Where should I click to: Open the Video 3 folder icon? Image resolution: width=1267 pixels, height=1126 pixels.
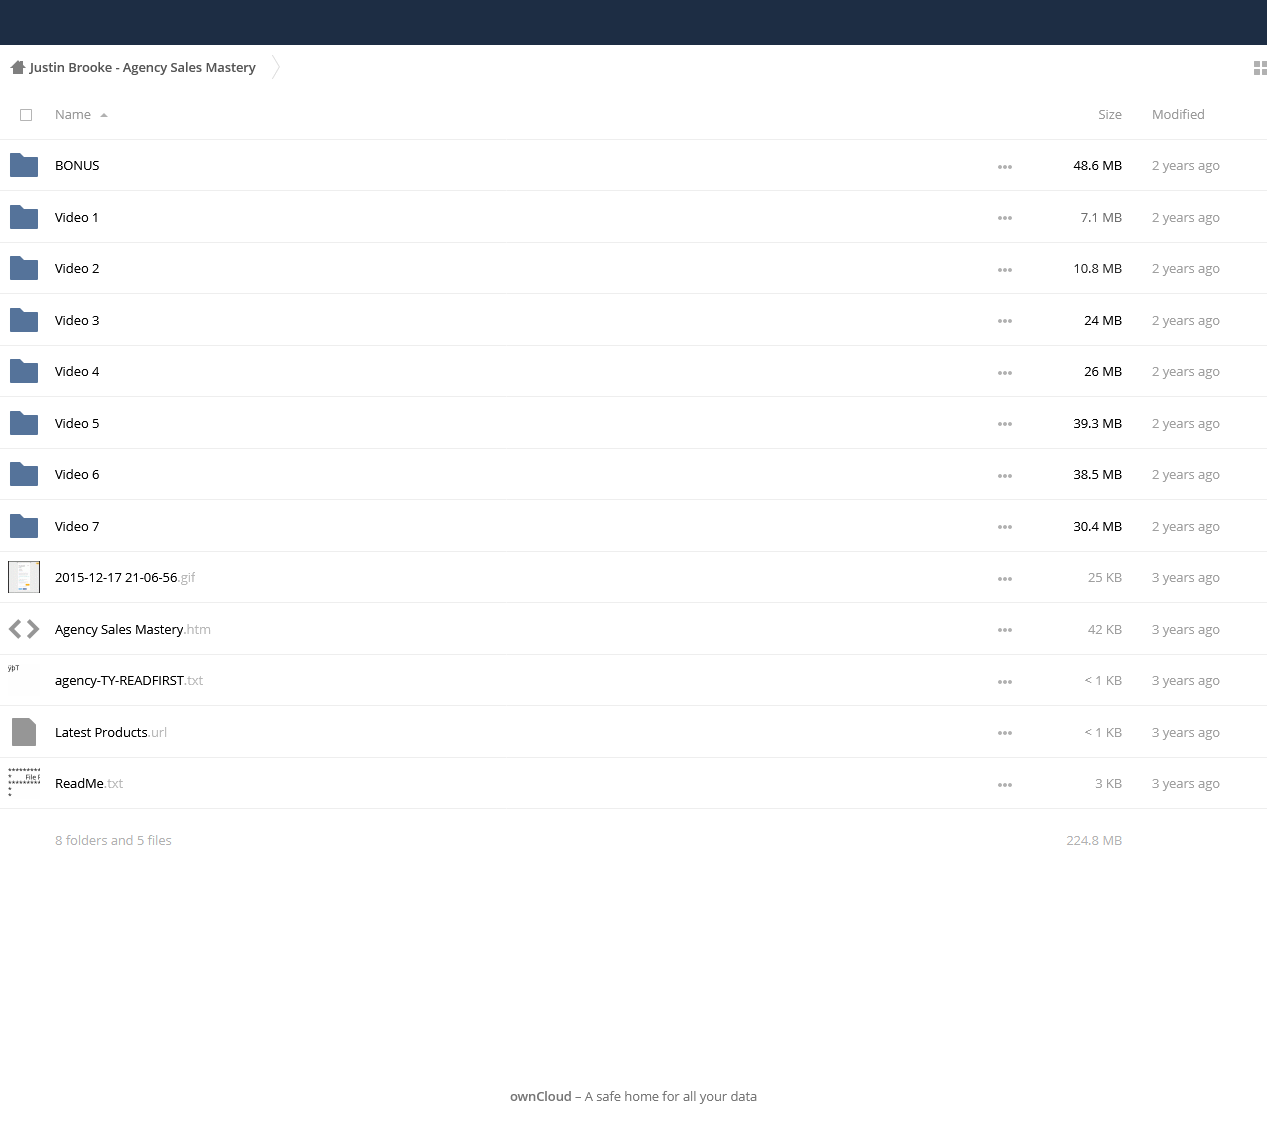coord(24,320)
